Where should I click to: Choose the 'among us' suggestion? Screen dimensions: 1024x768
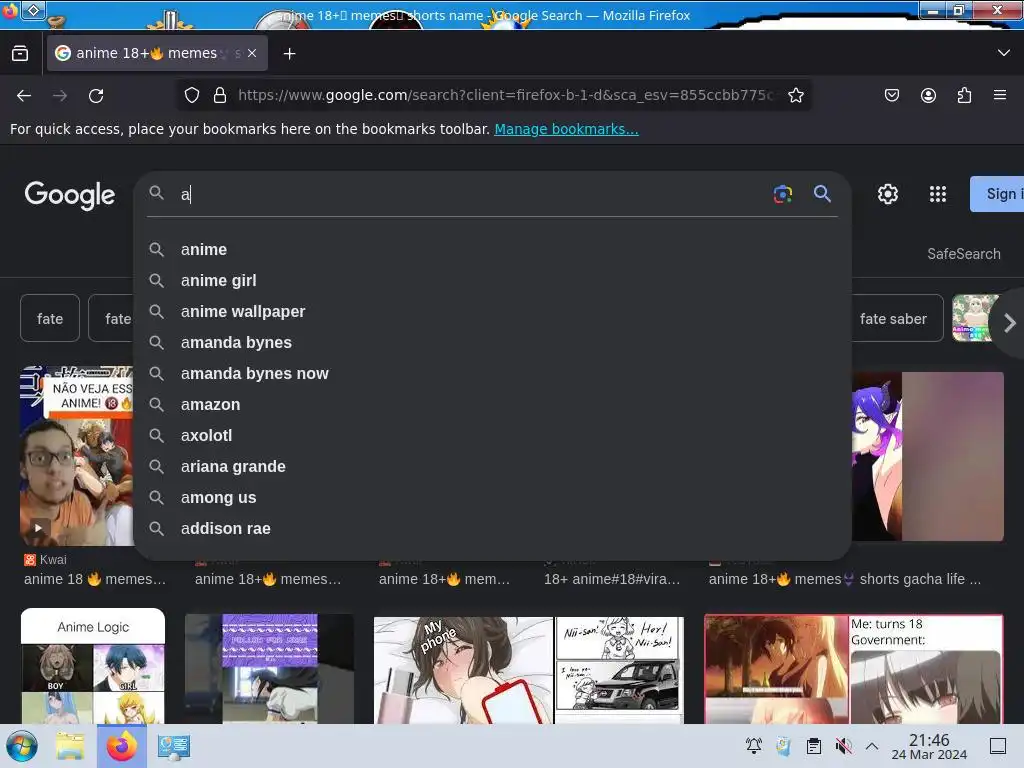click(492, 498)
